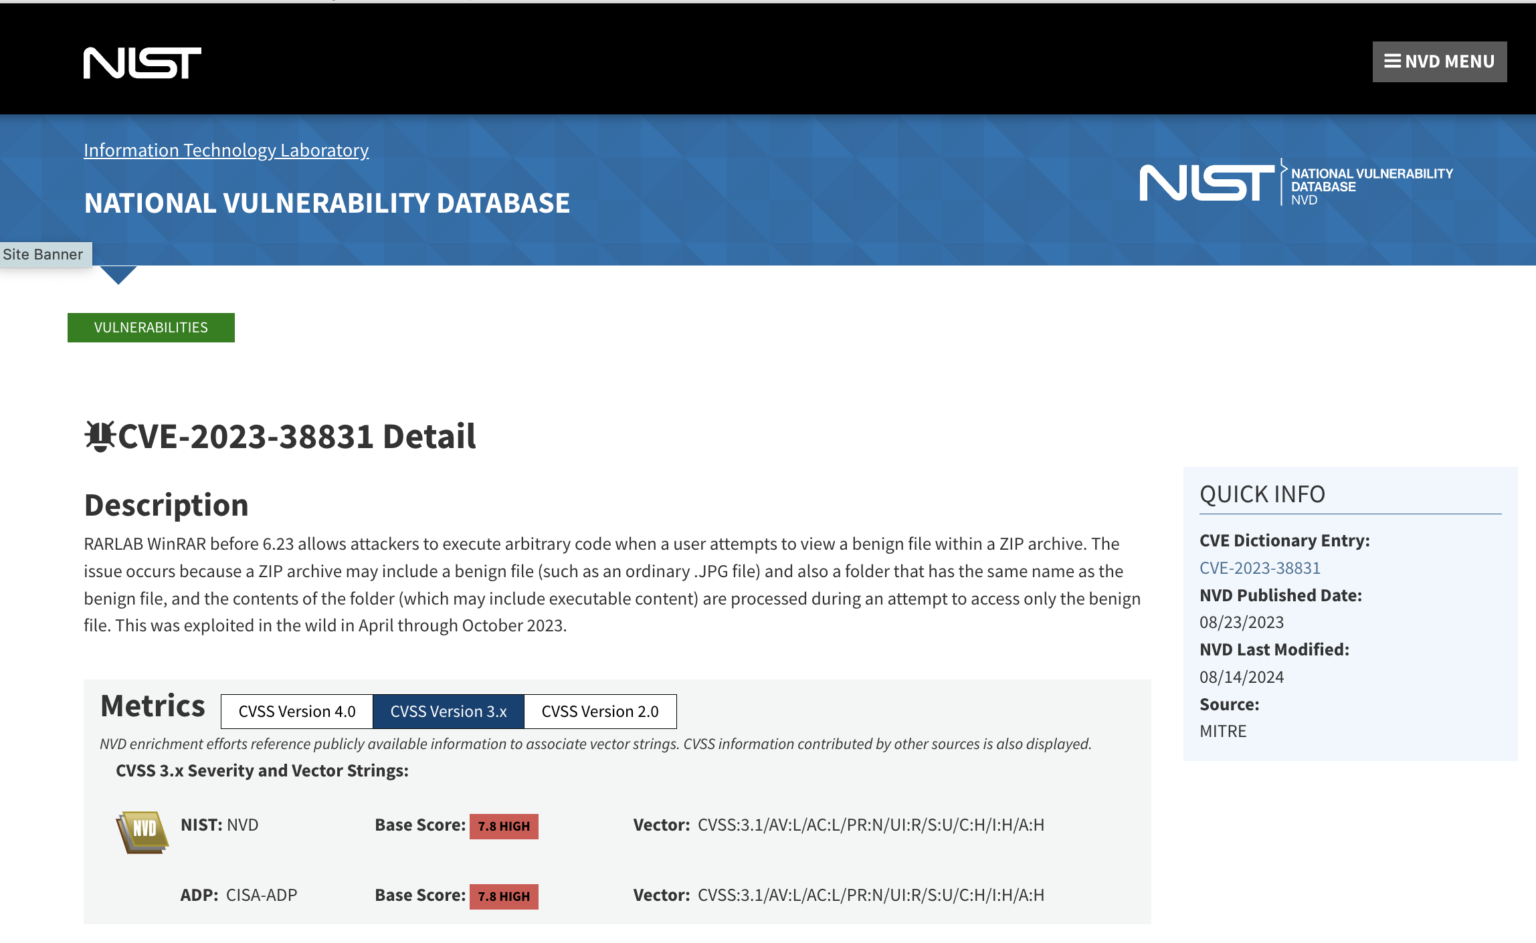
Task: Click the CISA-ADP vector string
Action: pyautogui.click(x=870, y=895)
